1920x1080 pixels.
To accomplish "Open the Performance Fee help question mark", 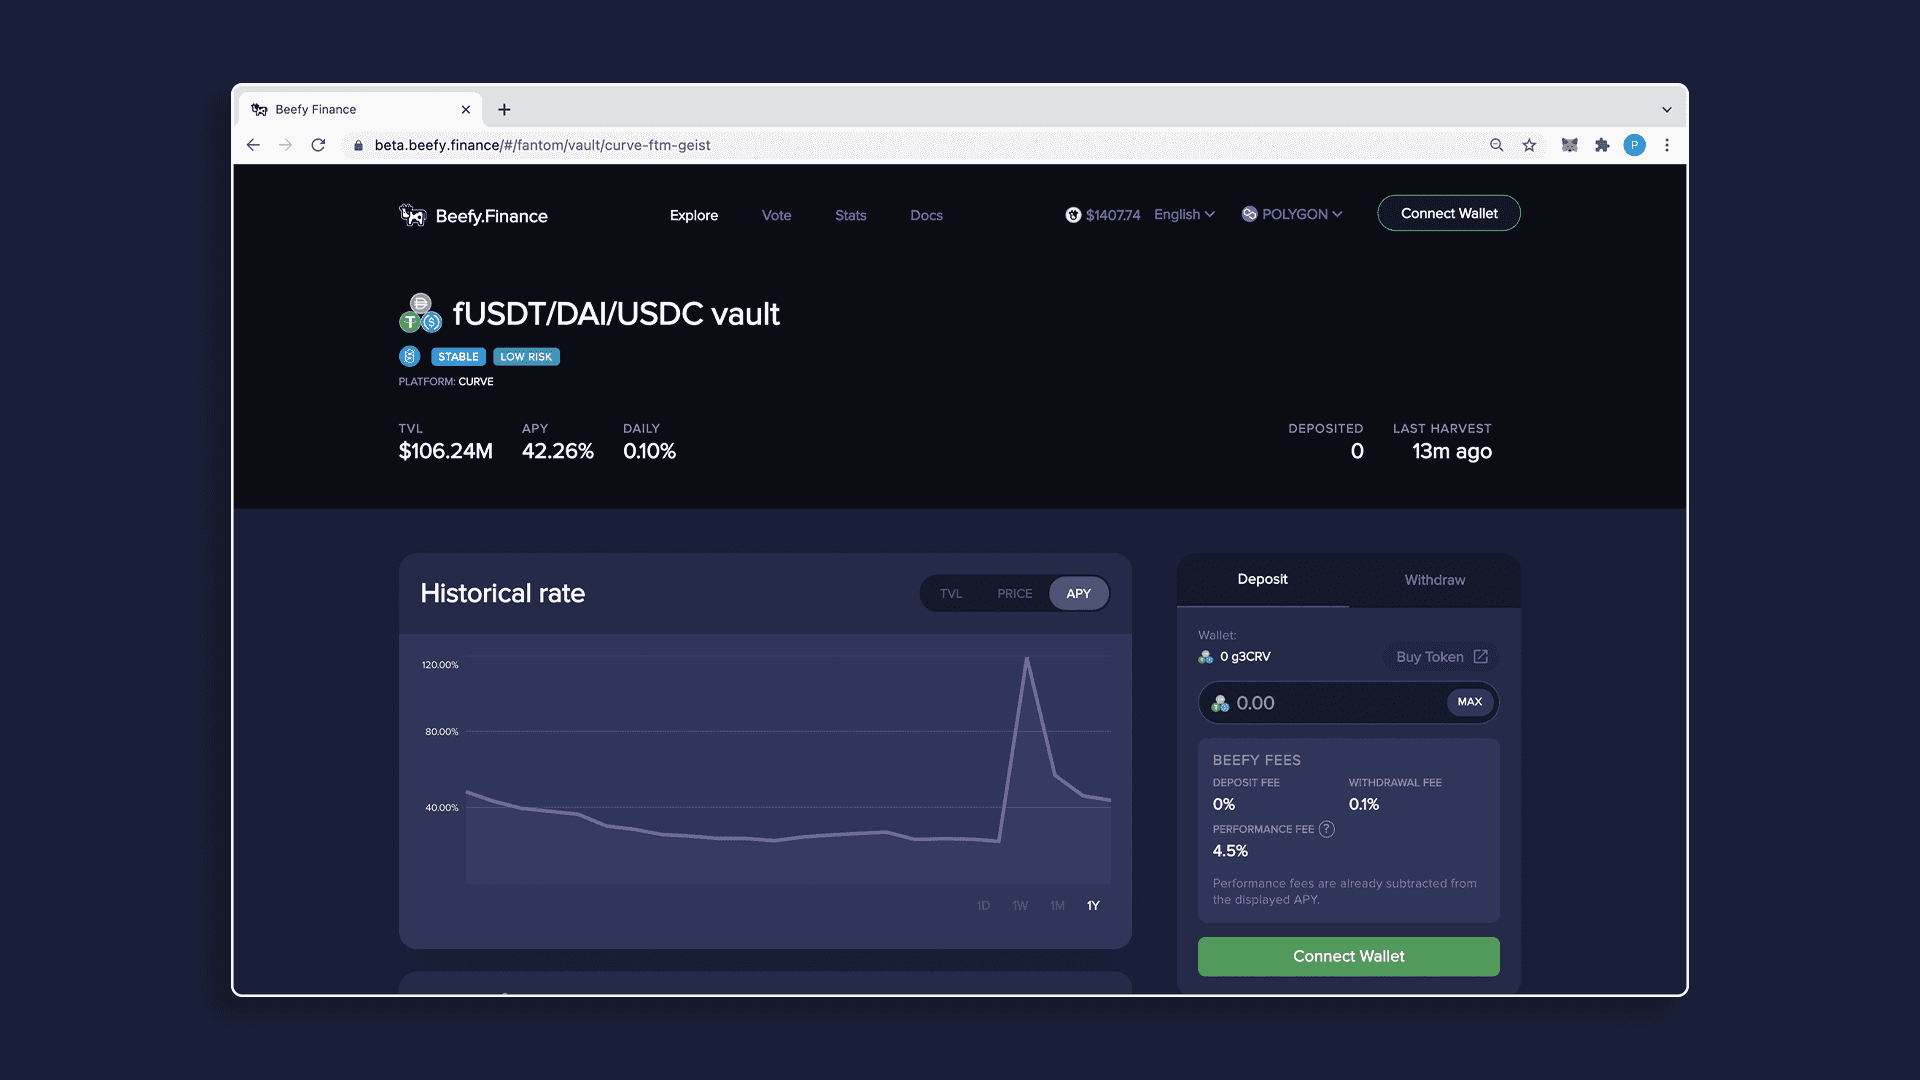I will (1327, 829).
